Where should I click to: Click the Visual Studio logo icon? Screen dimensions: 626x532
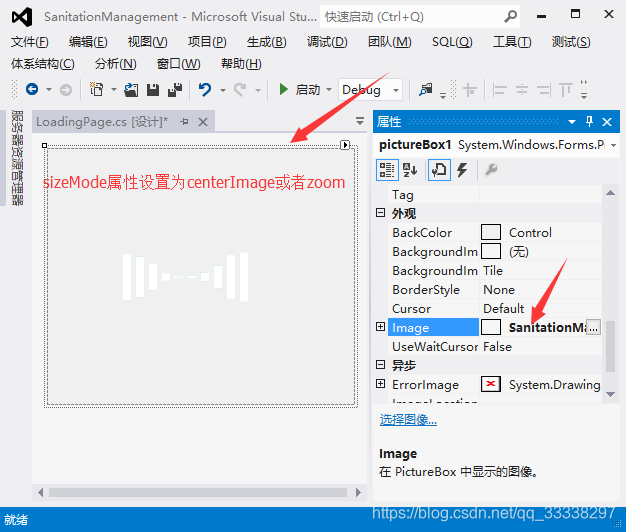pos(22,17)
